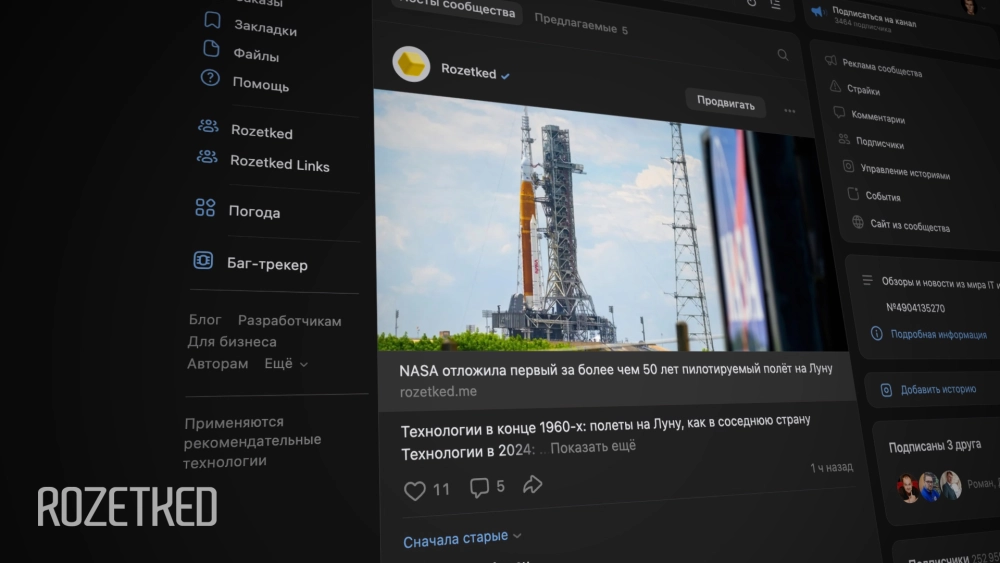1000x563 pixels.
Task: Click the Сайт из сообщества globe icon
Action: (x=858, y=222)
